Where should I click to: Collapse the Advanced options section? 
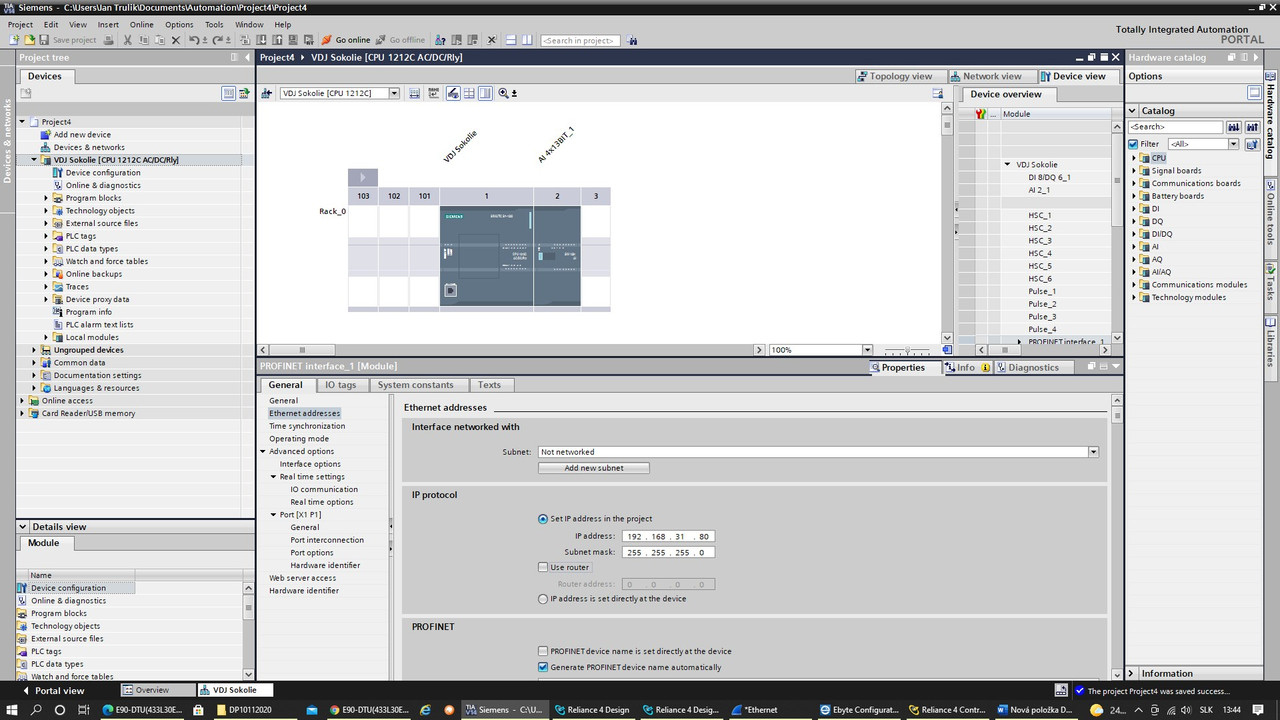pyautogui.click(x=263, y=452)
